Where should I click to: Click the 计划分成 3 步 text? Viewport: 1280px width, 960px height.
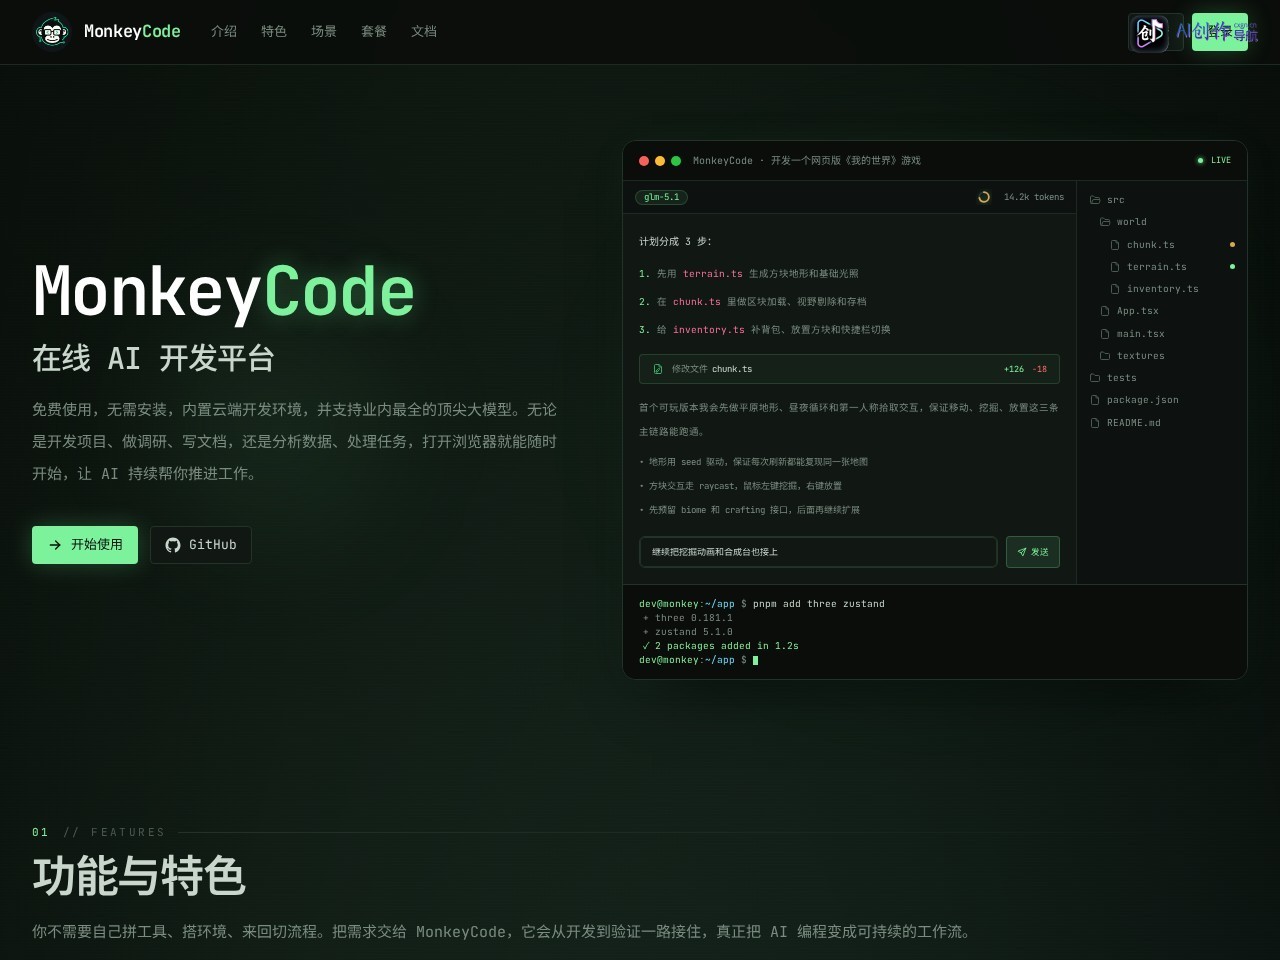click(676, 242)
